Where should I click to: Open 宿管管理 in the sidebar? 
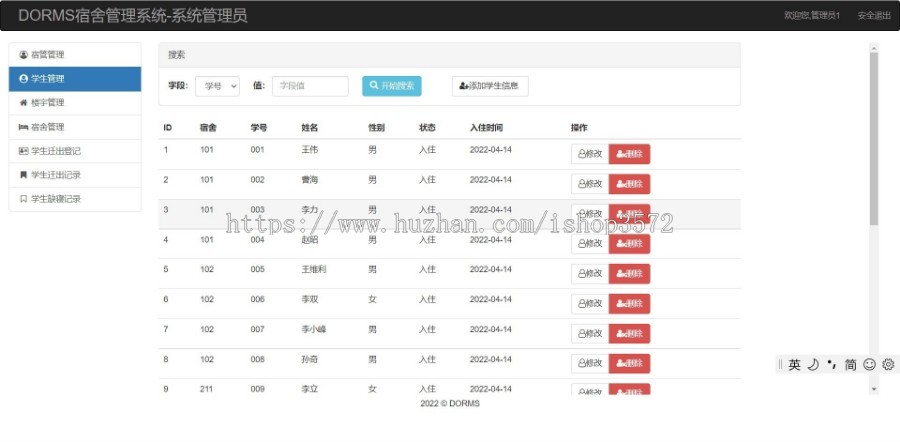point(75,55)
